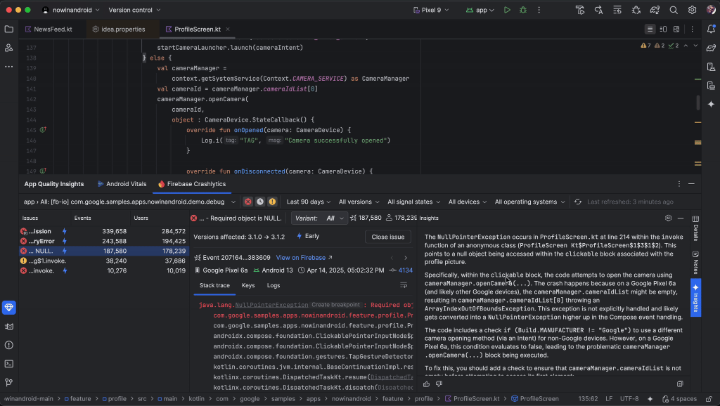This screenshot has height=406, width=720.
Task: Toggle fatal issues filter
Action: 248,202
